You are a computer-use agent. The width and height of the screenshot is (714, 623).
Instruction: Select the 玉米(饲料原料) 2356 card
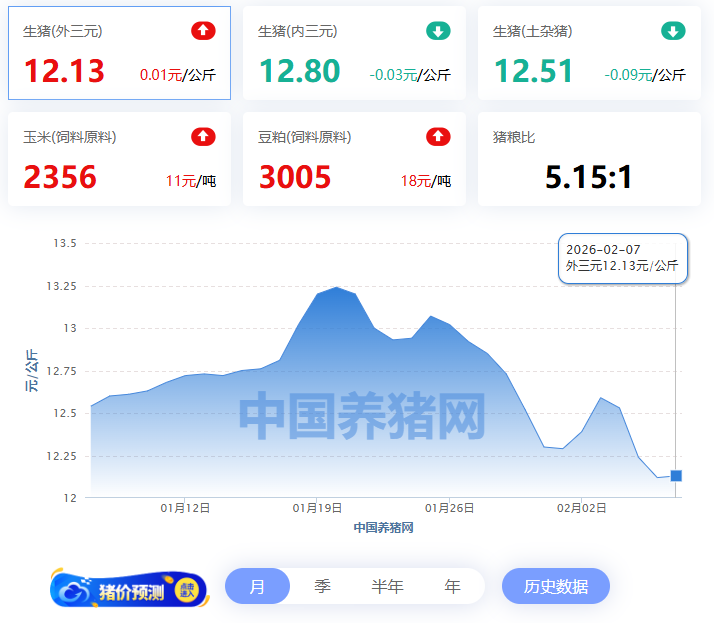pyautogui.click(x=119, y=159)
